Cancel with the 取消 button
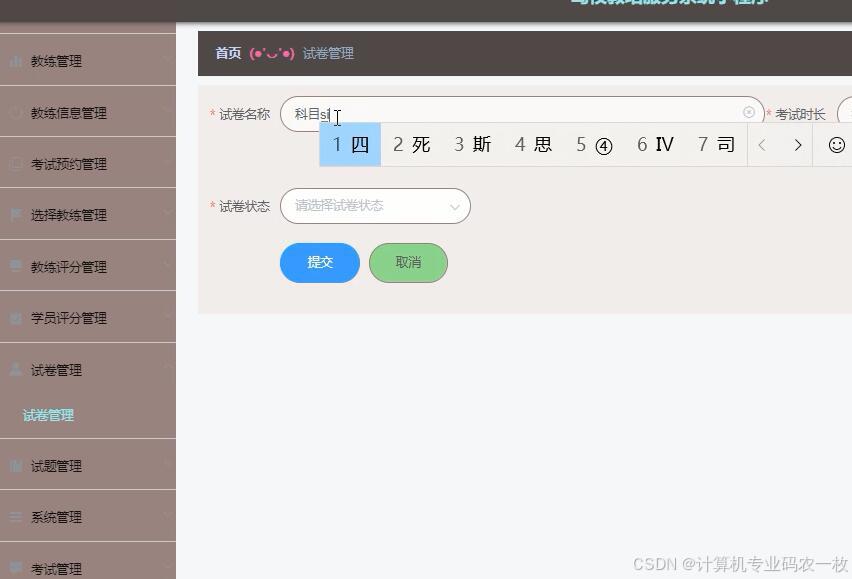This screenshot has width=852, height=579. tap(408, 263)
